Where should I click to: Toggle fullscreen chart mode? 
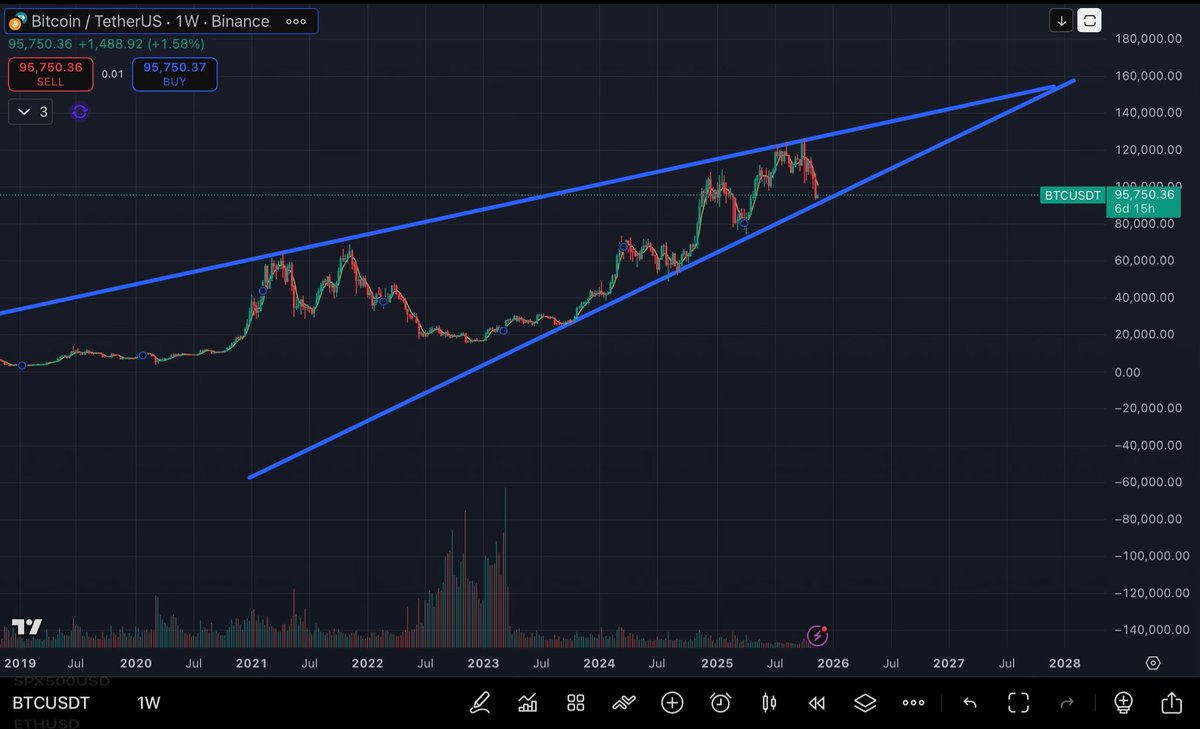(1018, 702)
